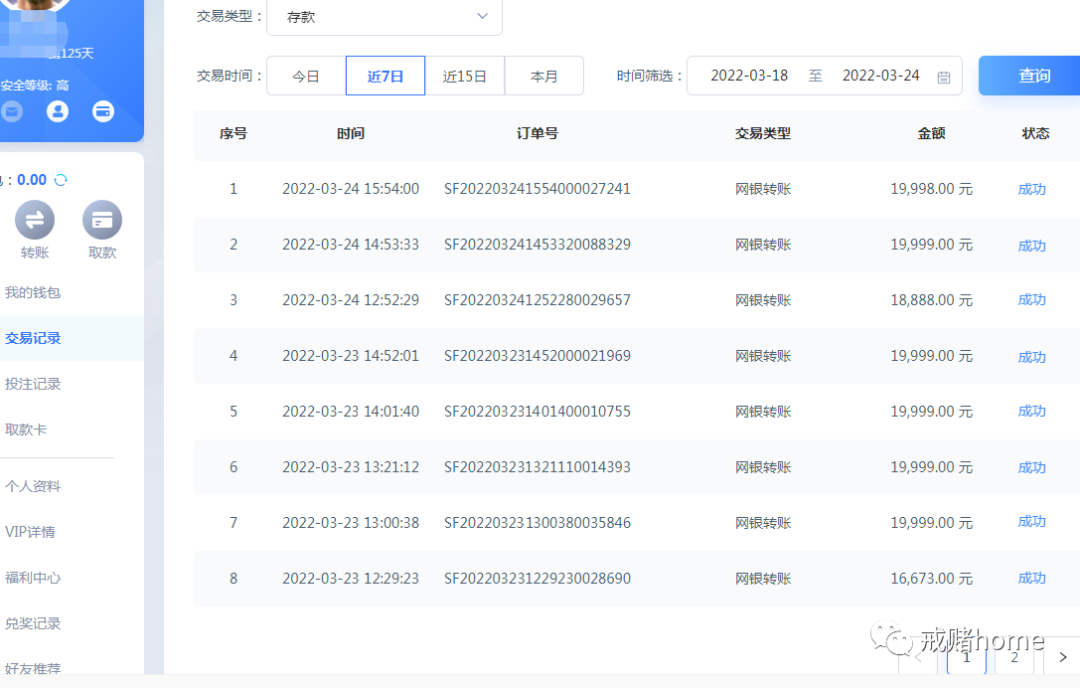
Task: Click 成功 status for 15:54:00 transaction
Action: click(x=1032, y=189)
